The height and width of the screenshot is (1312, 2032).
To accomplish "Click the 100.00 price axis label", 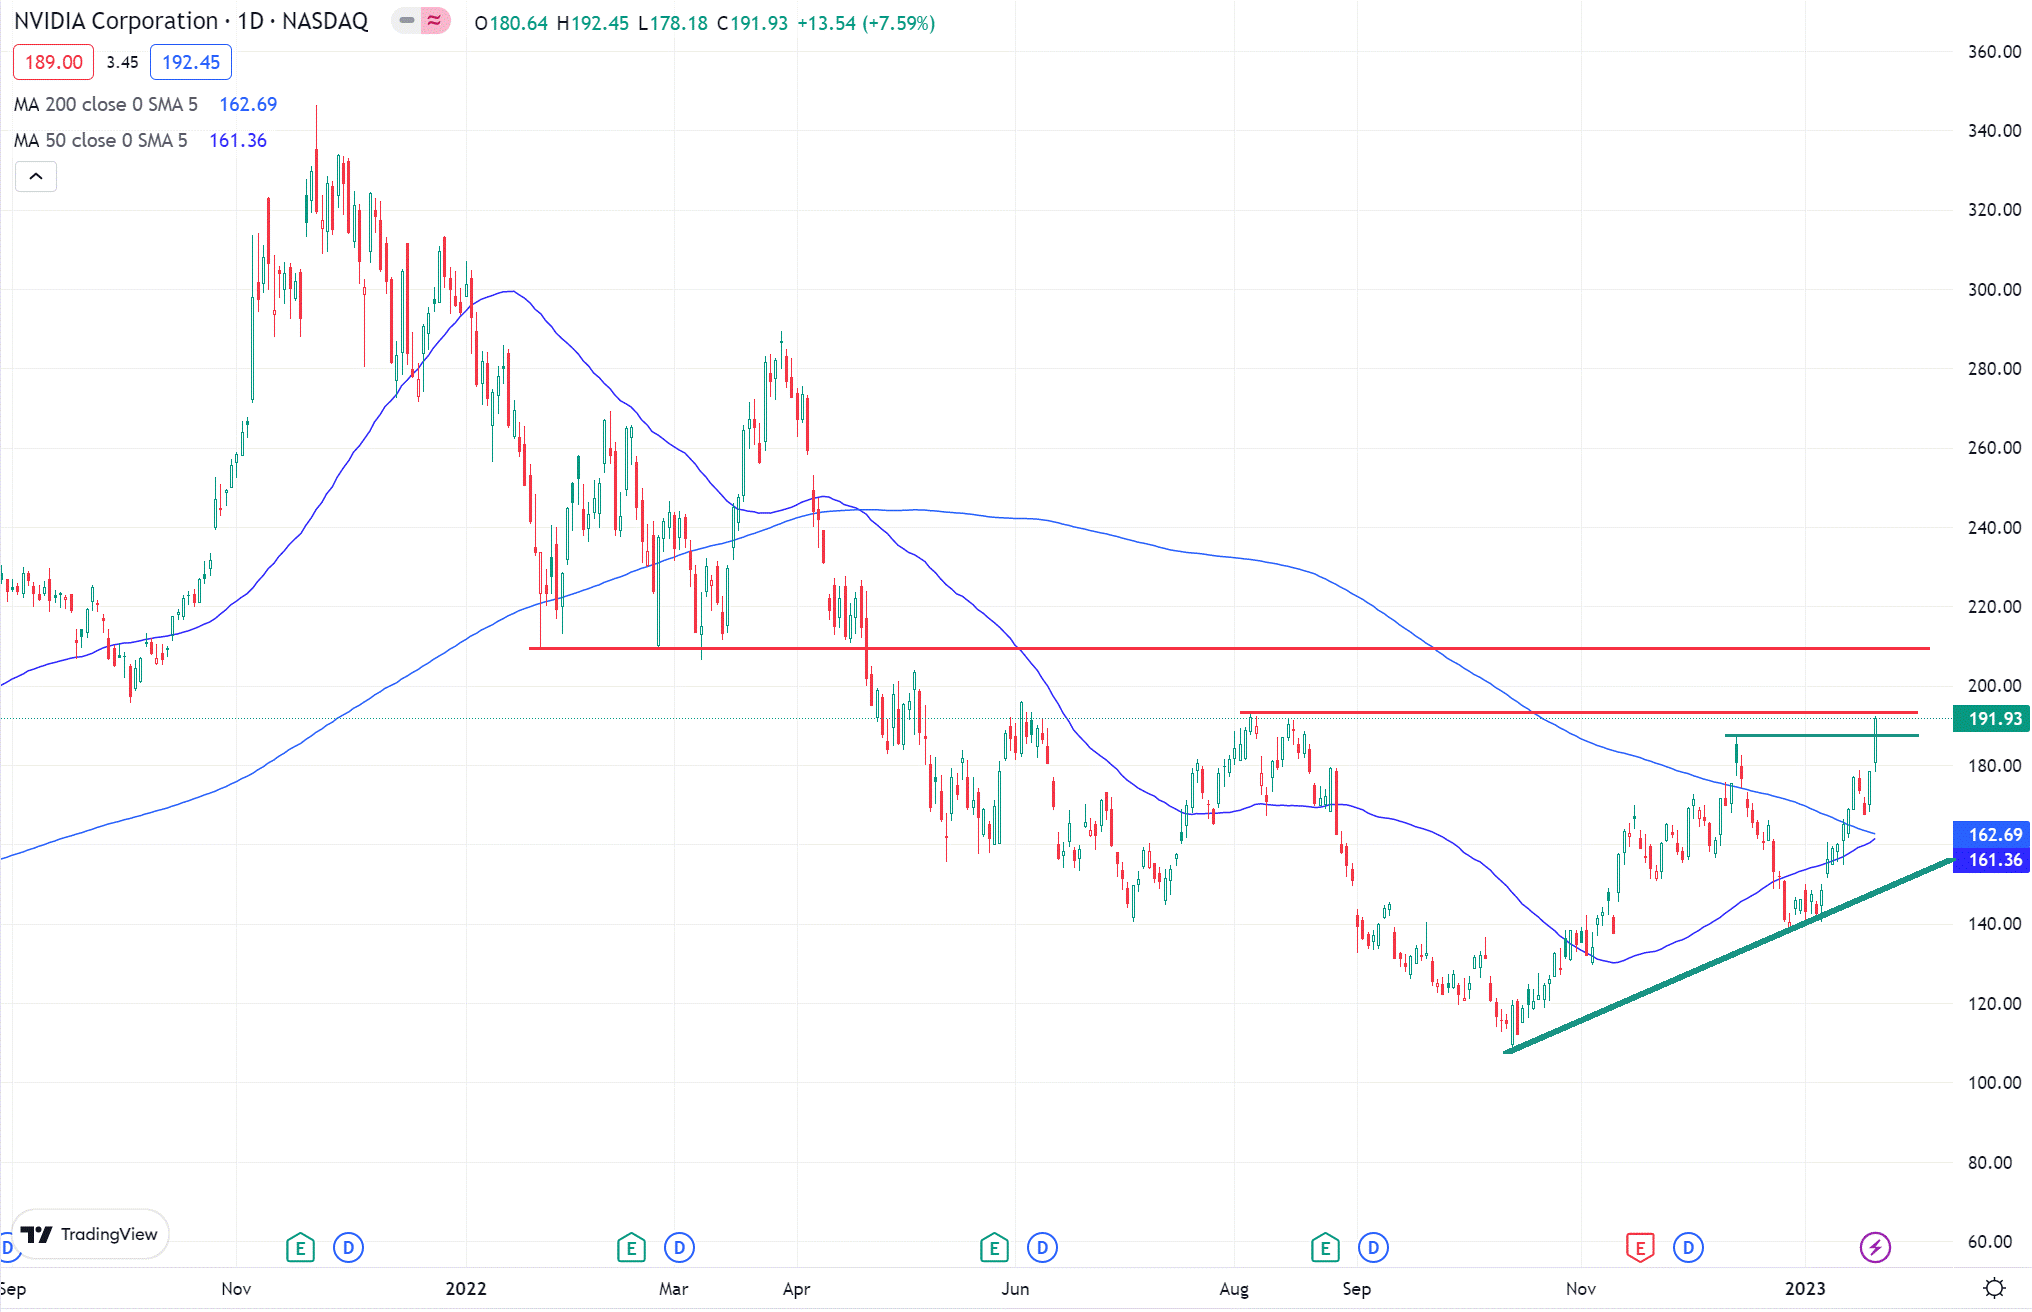I will click(x=1994, y=1082).
